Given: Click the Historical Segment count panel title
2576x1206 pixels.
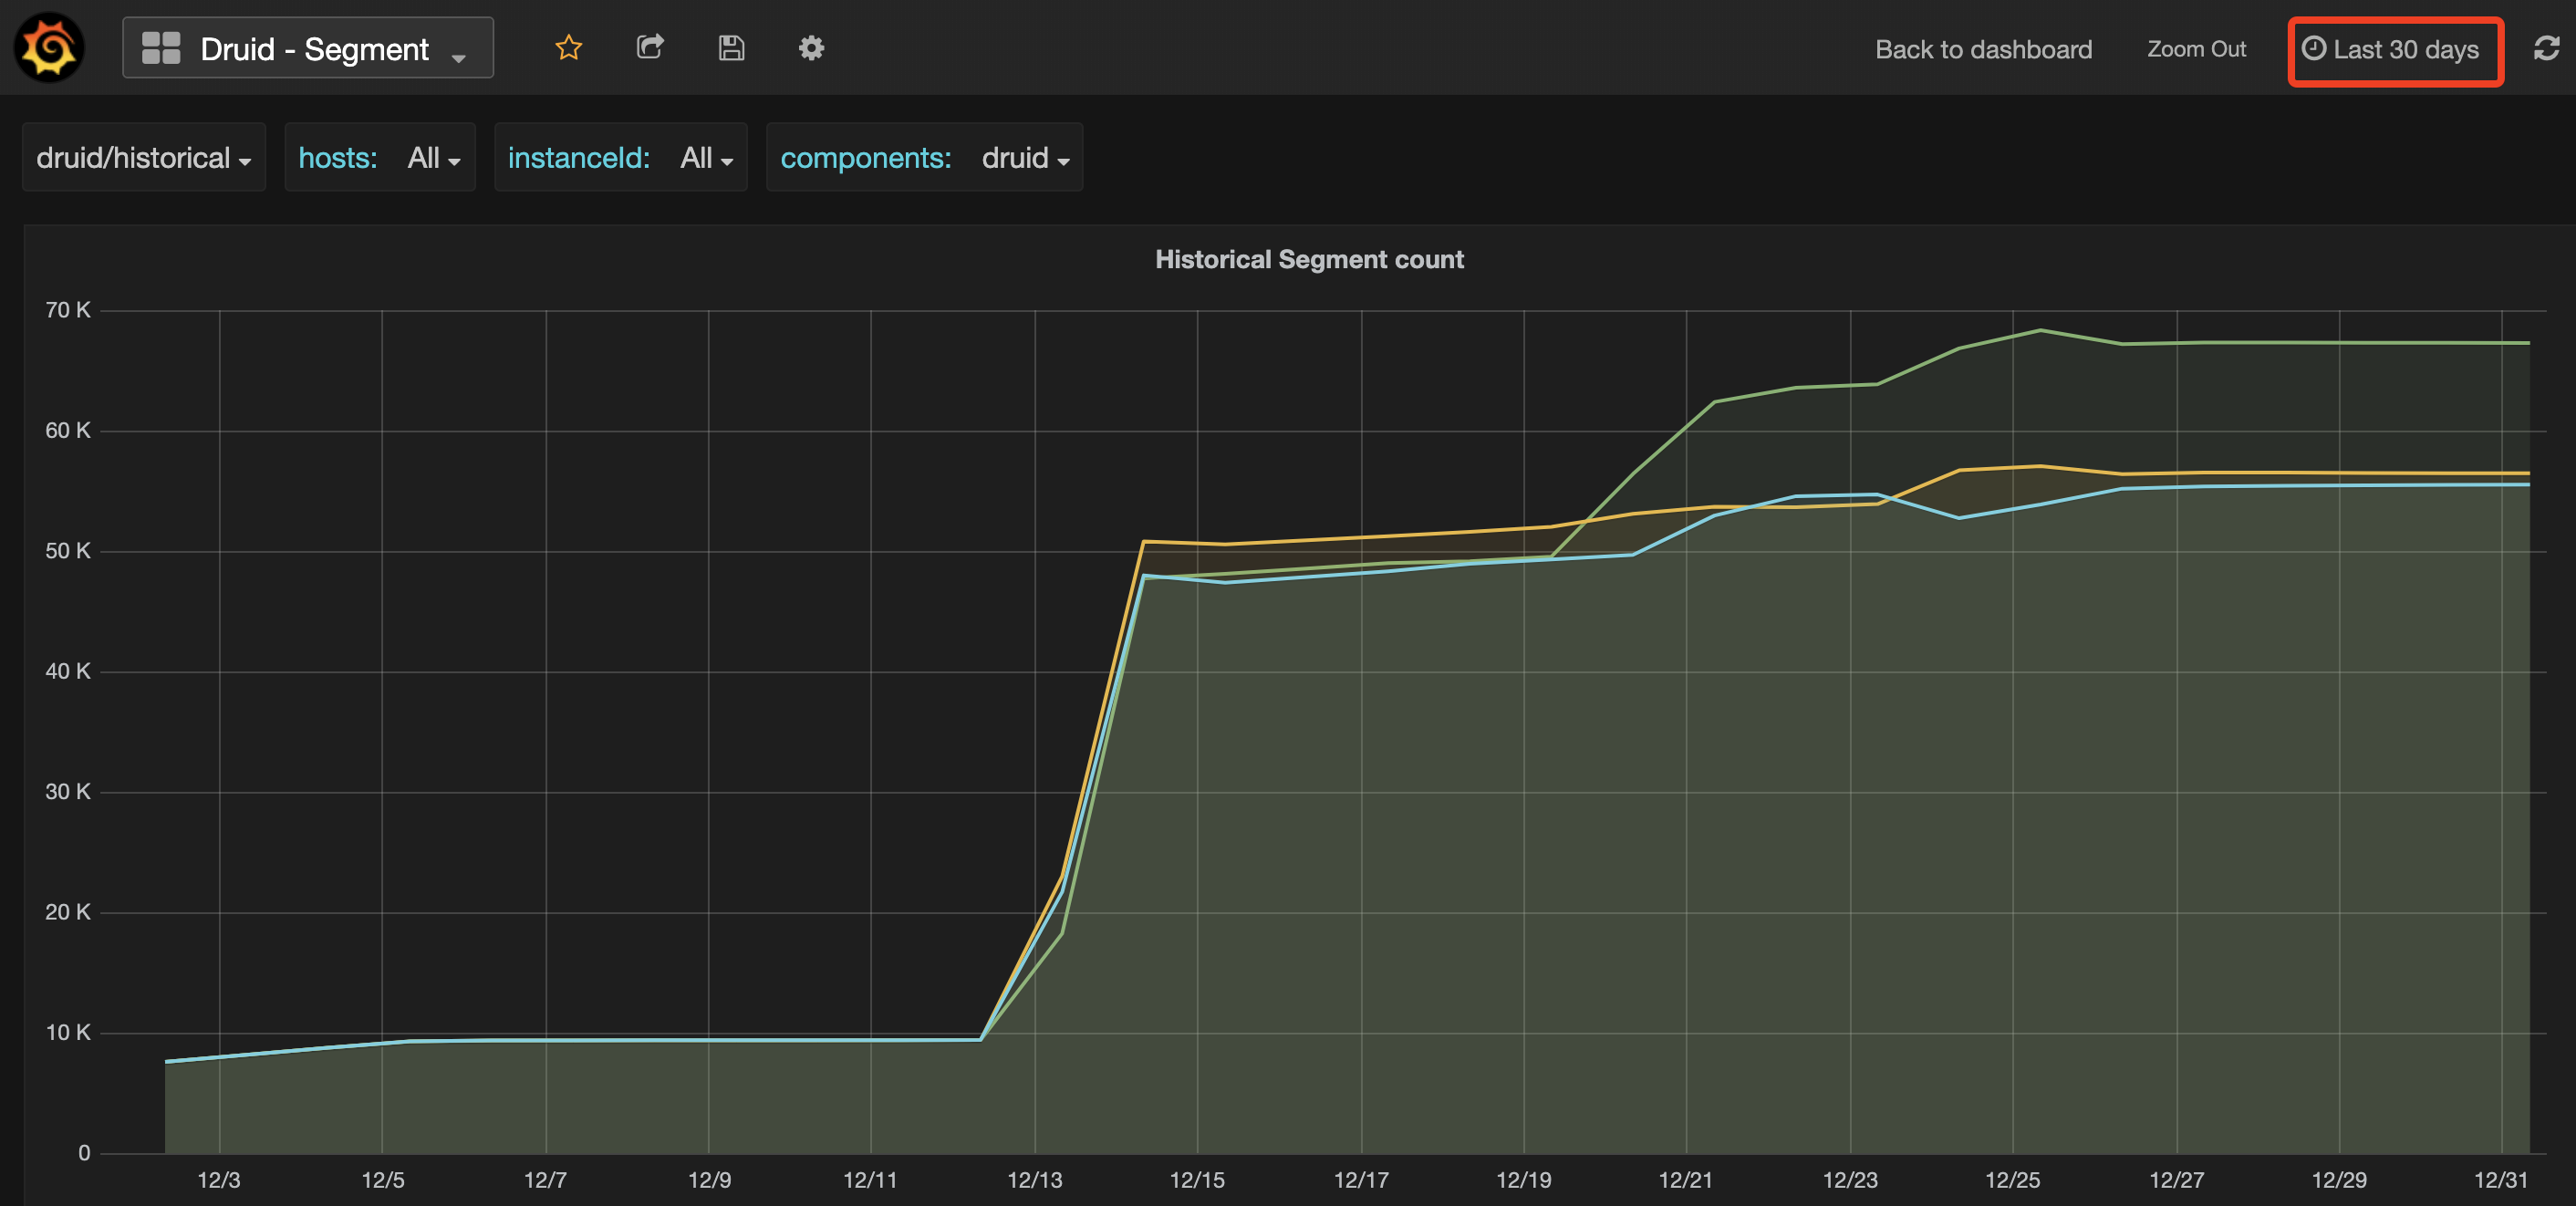Looking at the screenshot, I should coord(1309,259).
